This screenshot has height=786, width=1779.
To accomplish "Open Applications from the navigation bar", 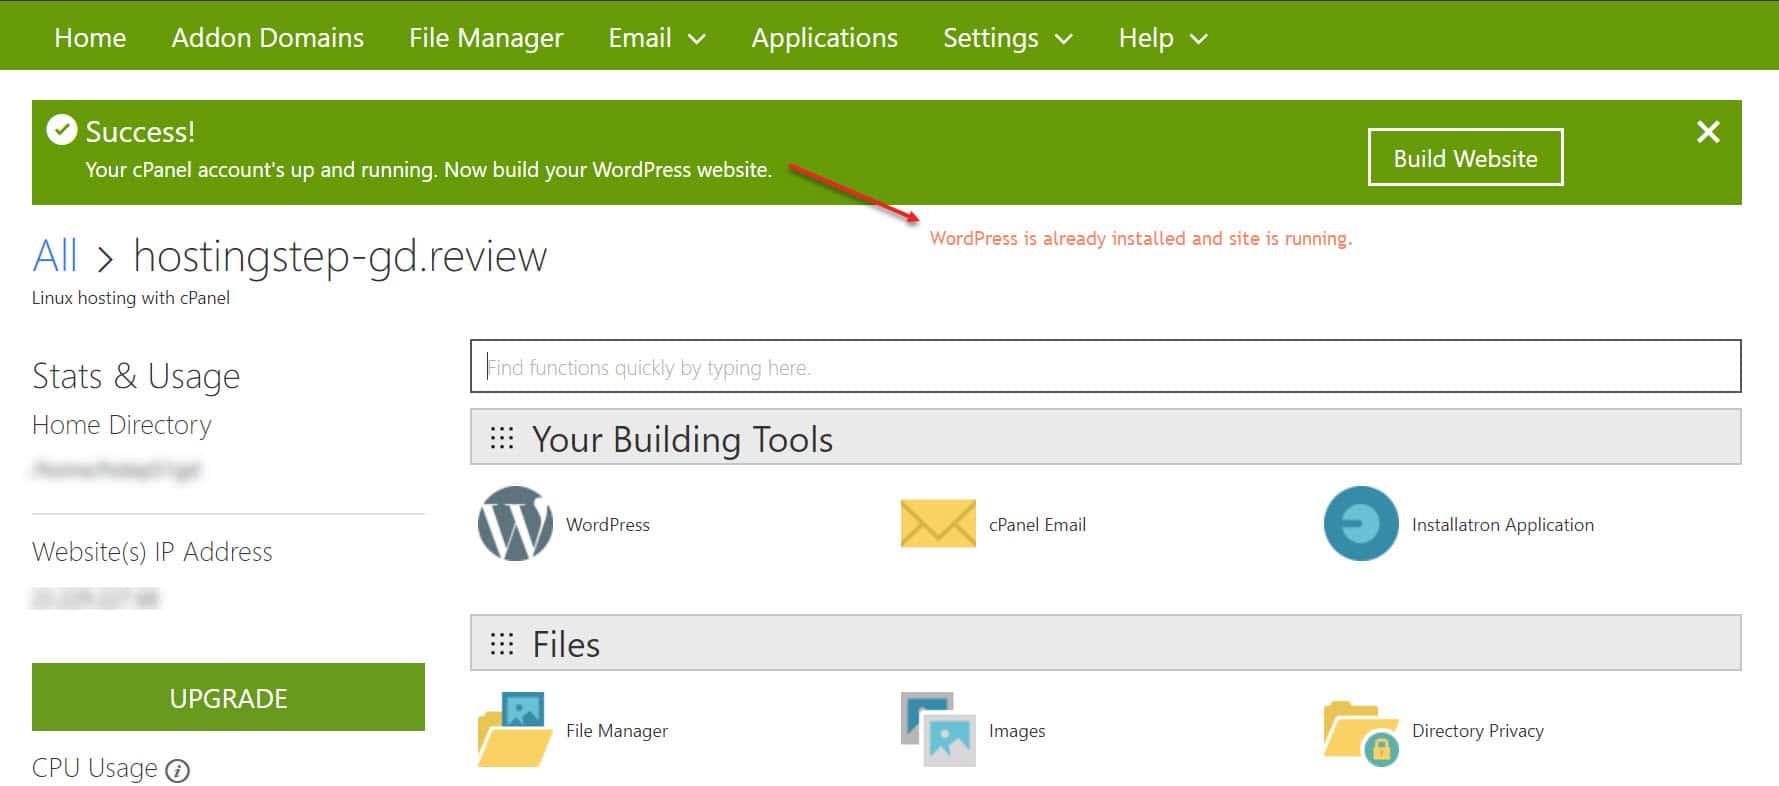I will (x=825, y=38).
